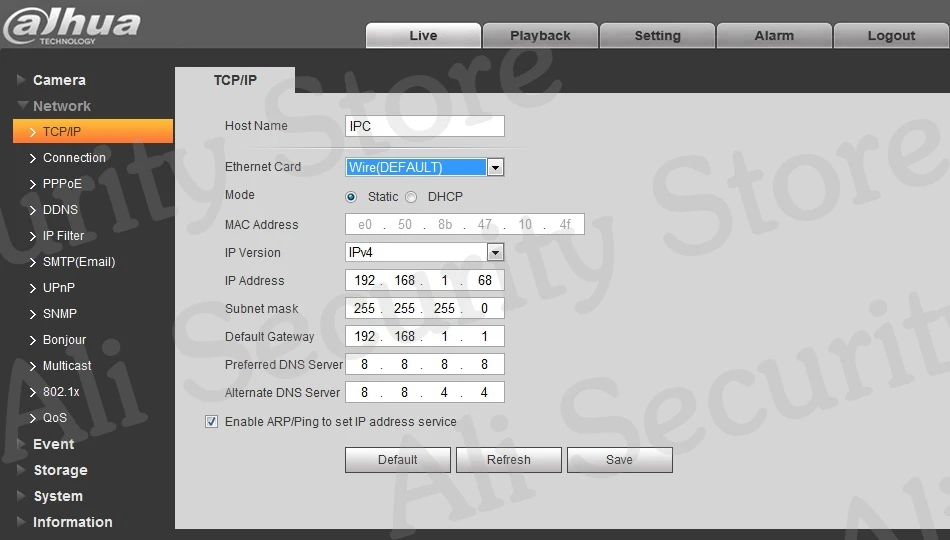
Task: Click the Subnet mask last octet 0
Action: pyautogui.click(x=485, y=308)
